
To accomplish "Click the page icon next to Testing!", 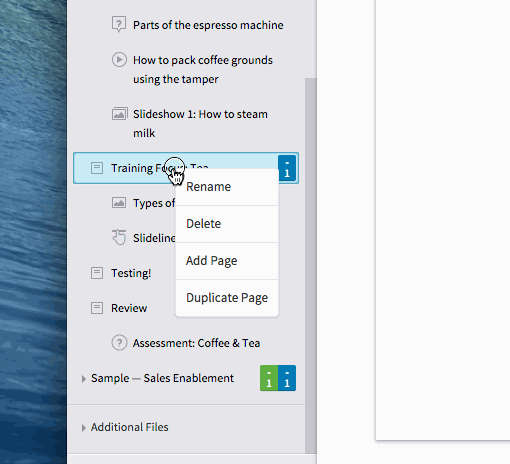I will click(x=97, y=273).
